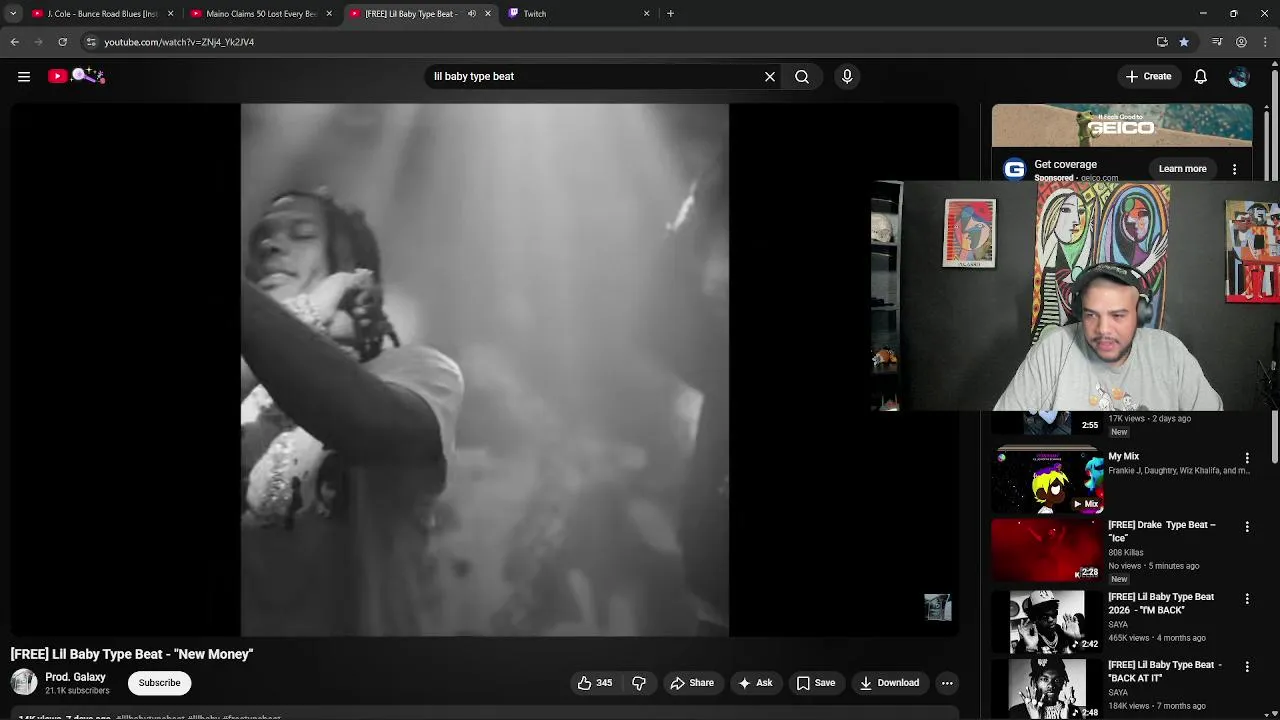Click the video player to pause
Screen dimensions: 1280x720
click(485, 370)
